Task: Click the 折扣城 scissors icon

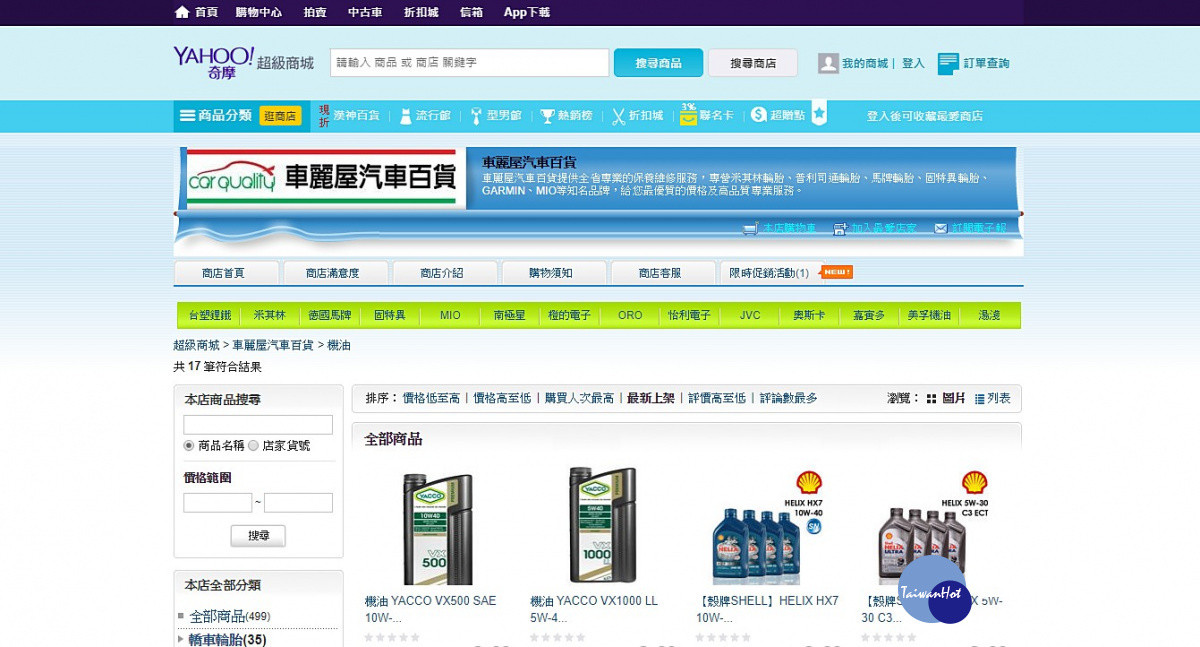Action: click(x=618, y=116)
